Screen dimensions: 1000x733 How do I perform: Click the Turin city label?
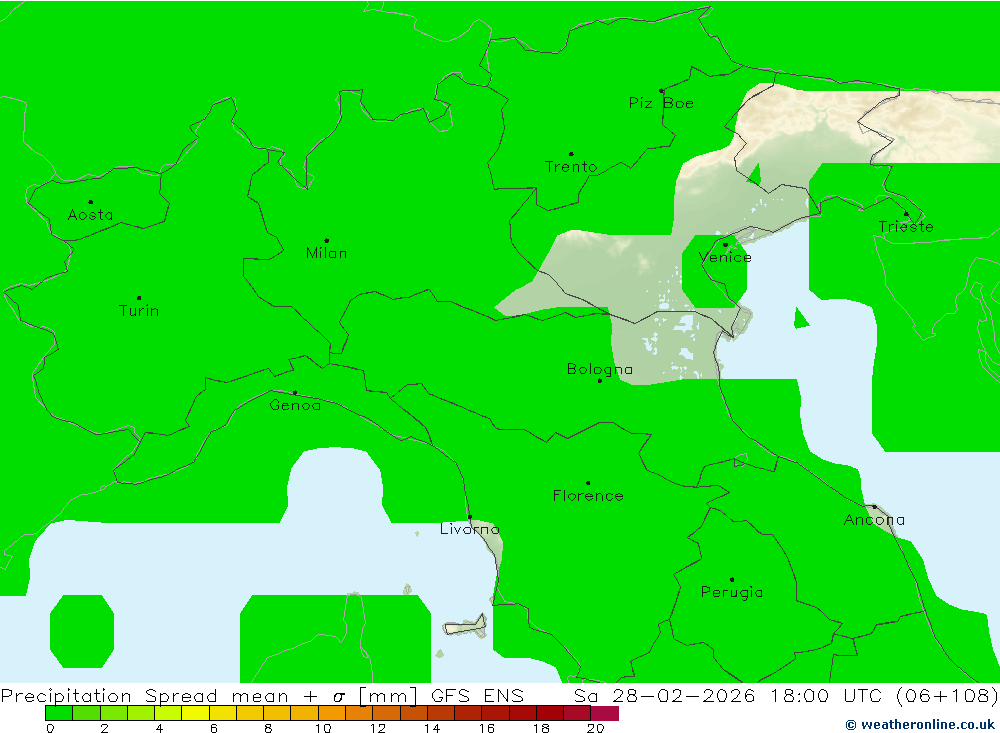pyautogui.click(x=139, y=311)
